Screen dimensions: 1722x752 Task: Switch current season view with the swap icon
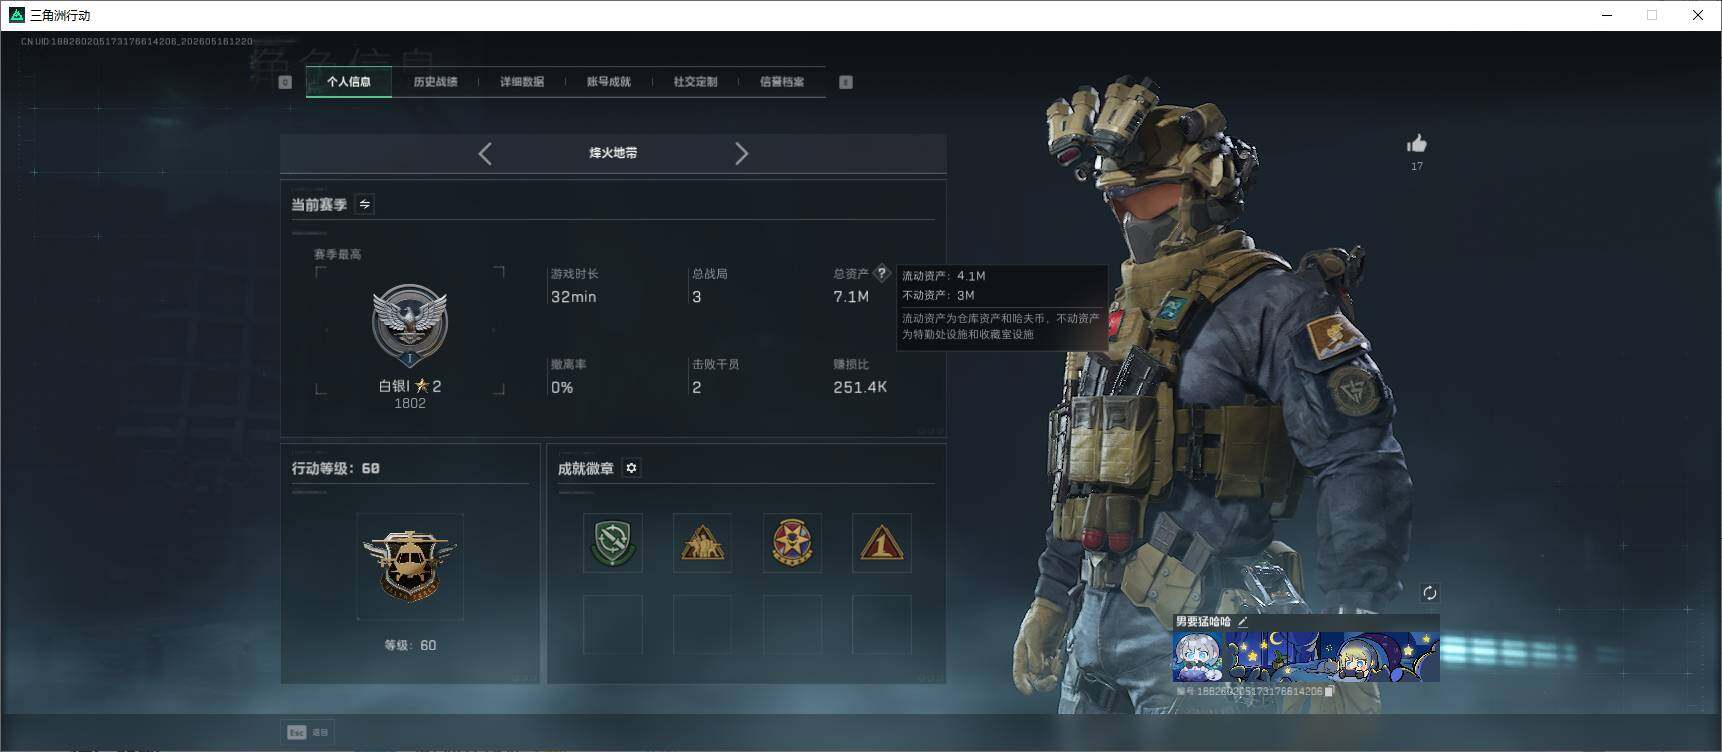[x=365, y=204]
